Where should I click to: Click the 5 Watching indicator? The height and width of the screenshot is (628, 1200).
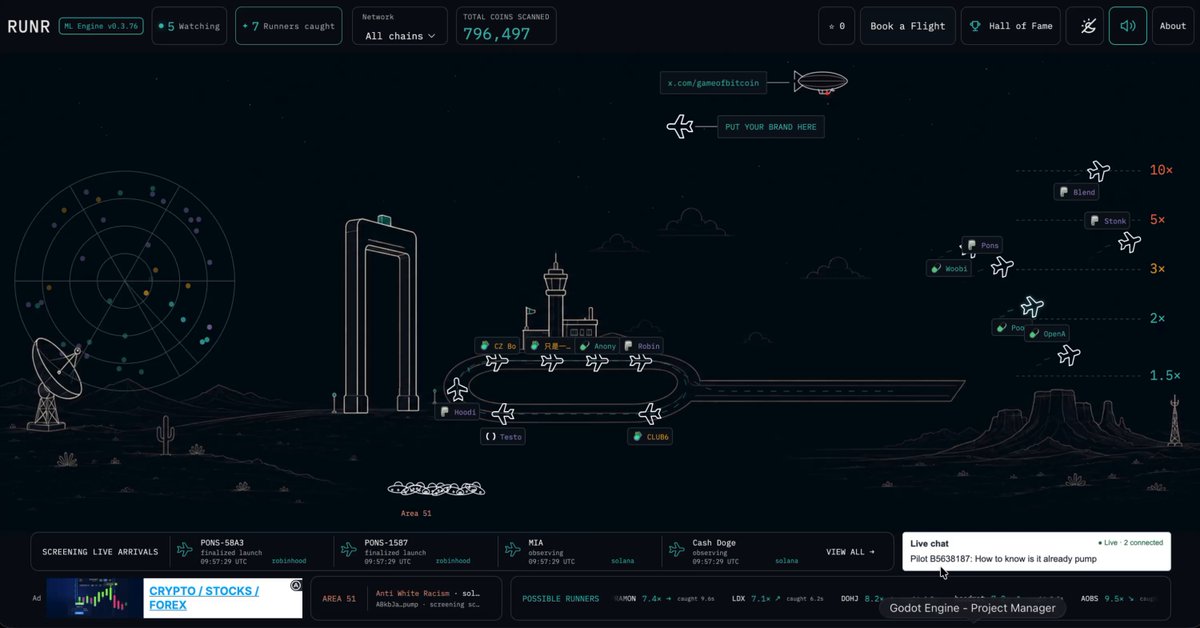189,26
